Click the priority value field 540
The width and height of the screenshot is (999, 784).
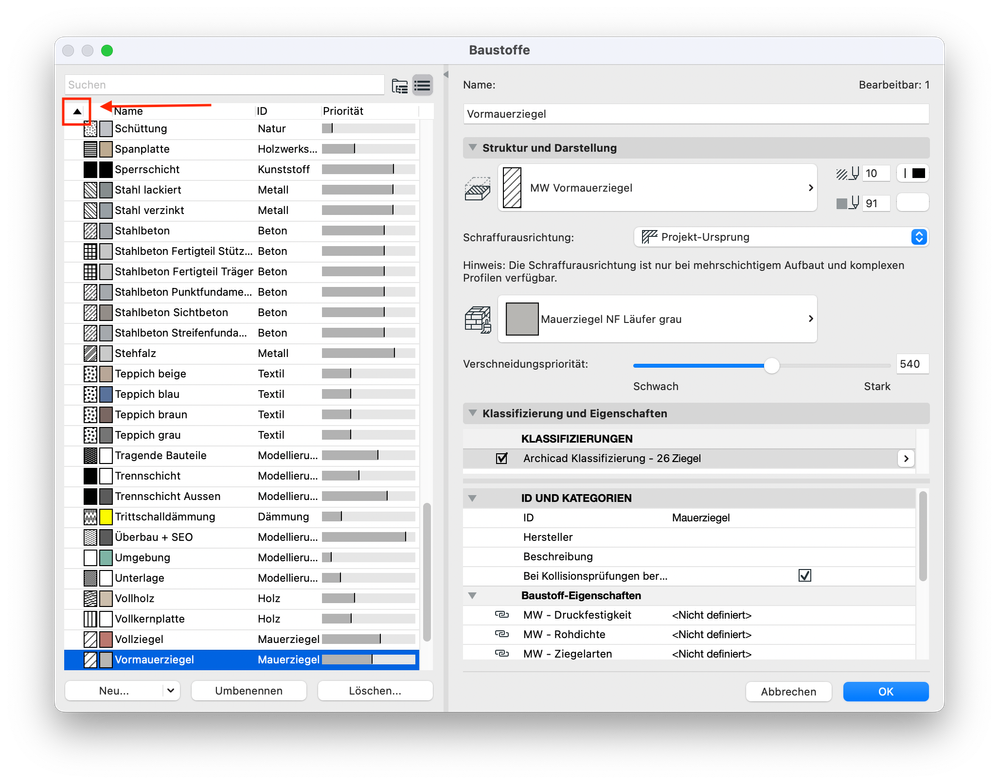[912, 364]
